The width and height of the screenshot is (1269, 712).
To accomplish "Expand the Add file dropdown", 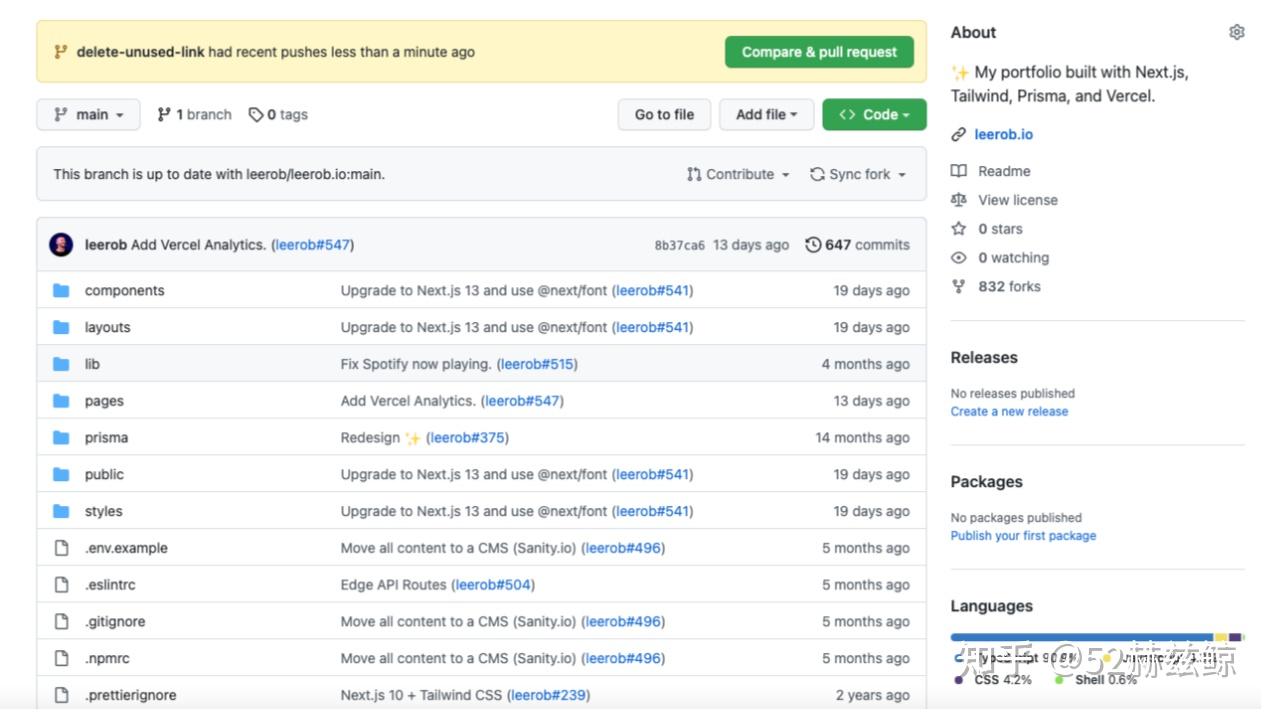I will tap(766, 114).
